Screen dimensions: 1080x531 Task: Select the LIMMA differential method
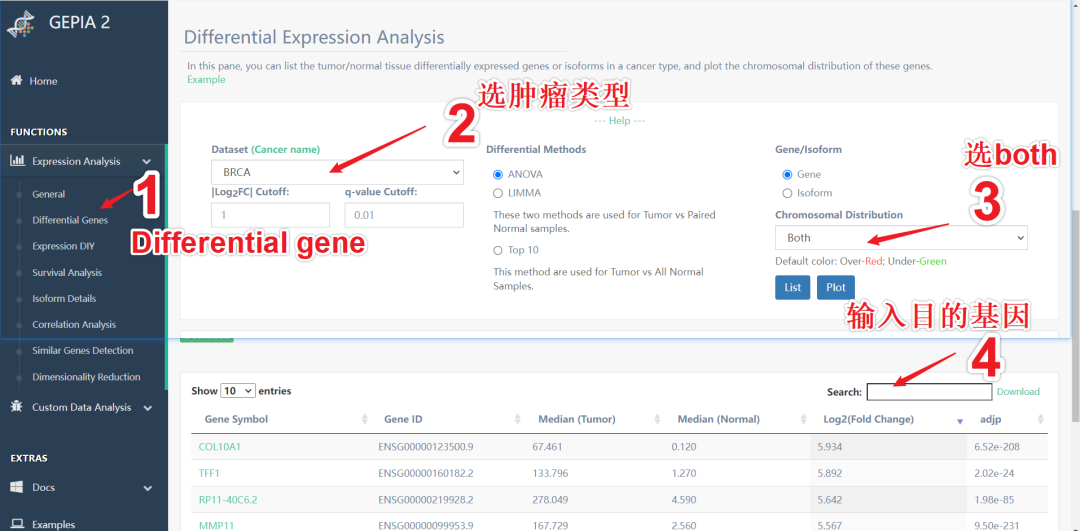point(498,193)
